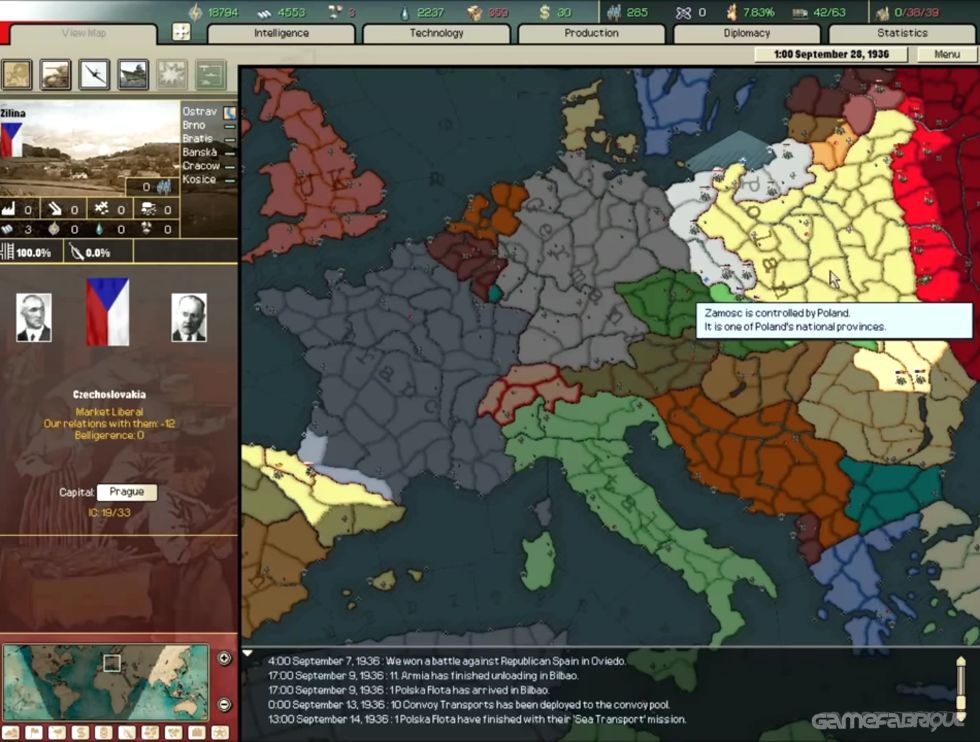Click the 'Sea Transport' mission log entry
Viewport: 980px width, 742px height.
pyautogui.click(x=477, y=719)
